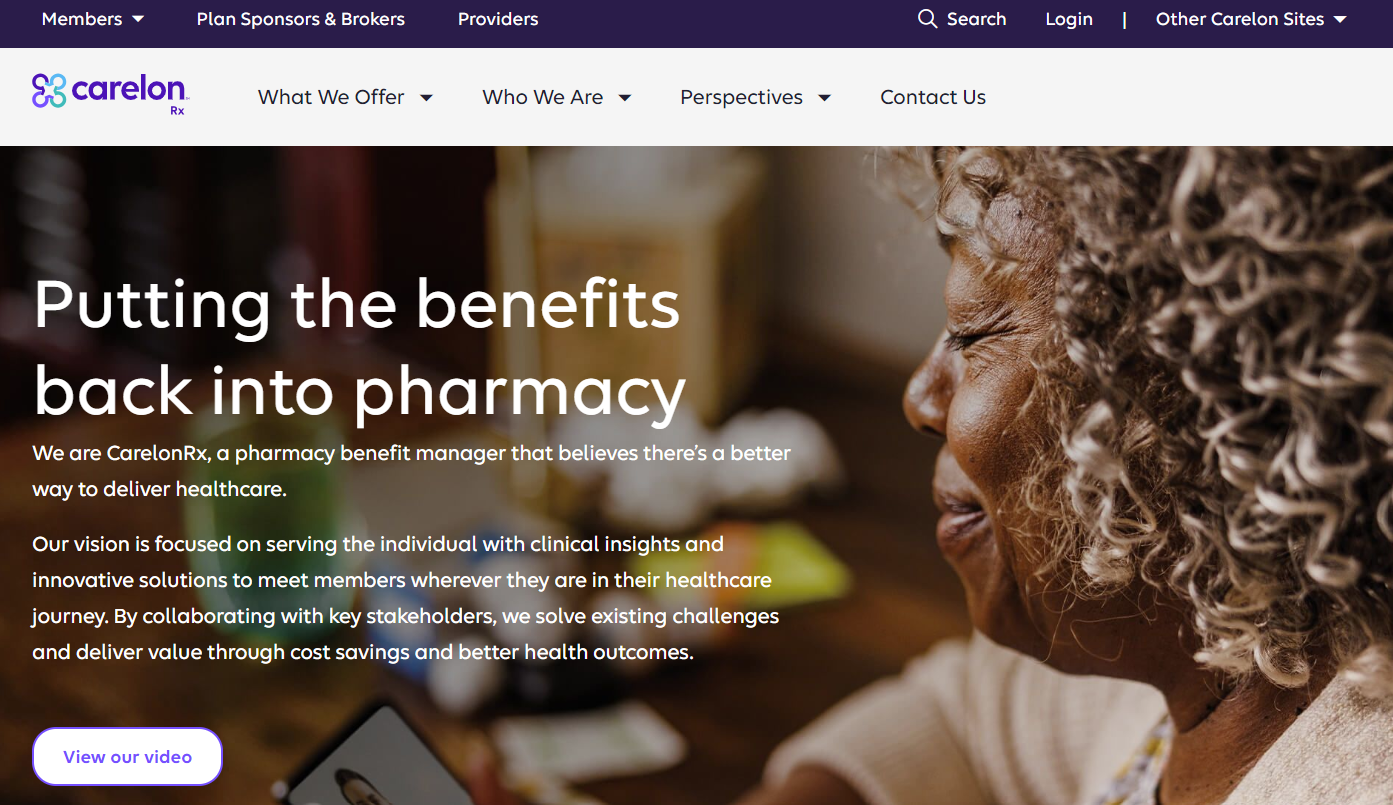The image size is (1393, 805).
Task: Open the Providers page
Action: coord(498,19)
